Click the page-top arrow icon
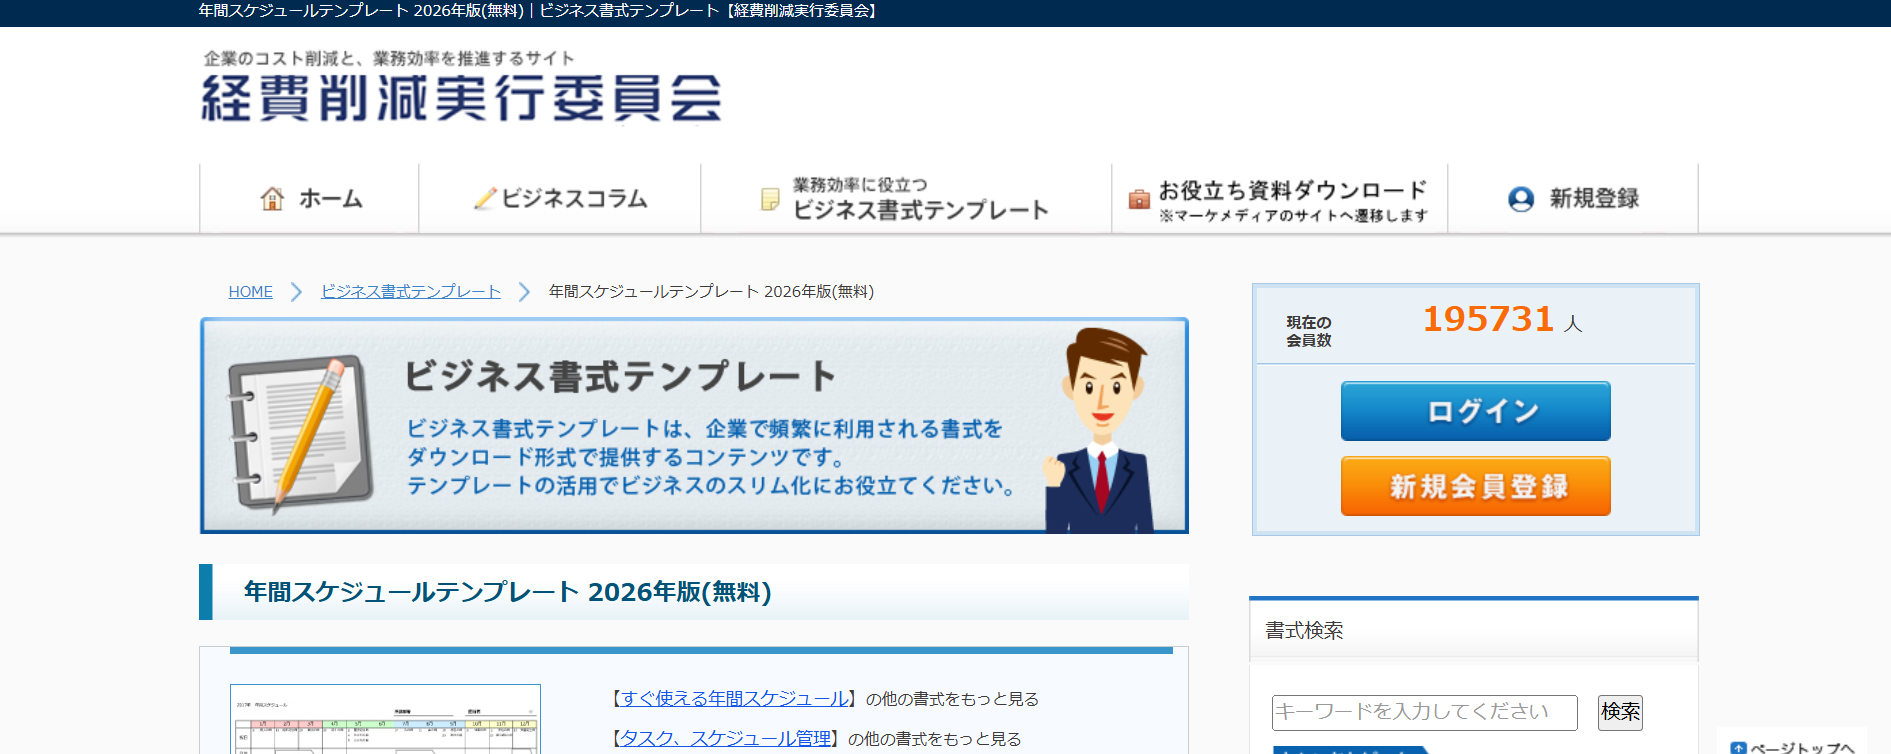Viewport: 1891px width, 754px height. point(1738,747)
